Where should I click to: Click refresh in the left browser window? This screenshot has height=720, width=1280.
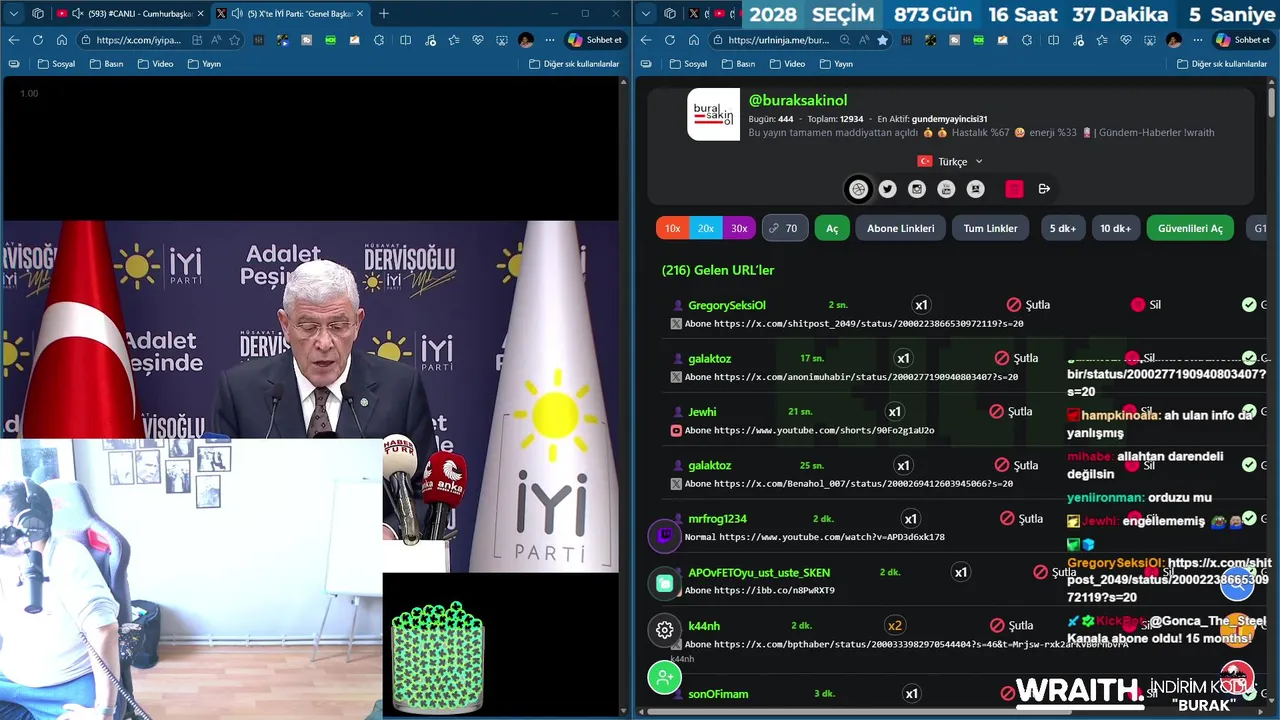click(x=37, y=40)
